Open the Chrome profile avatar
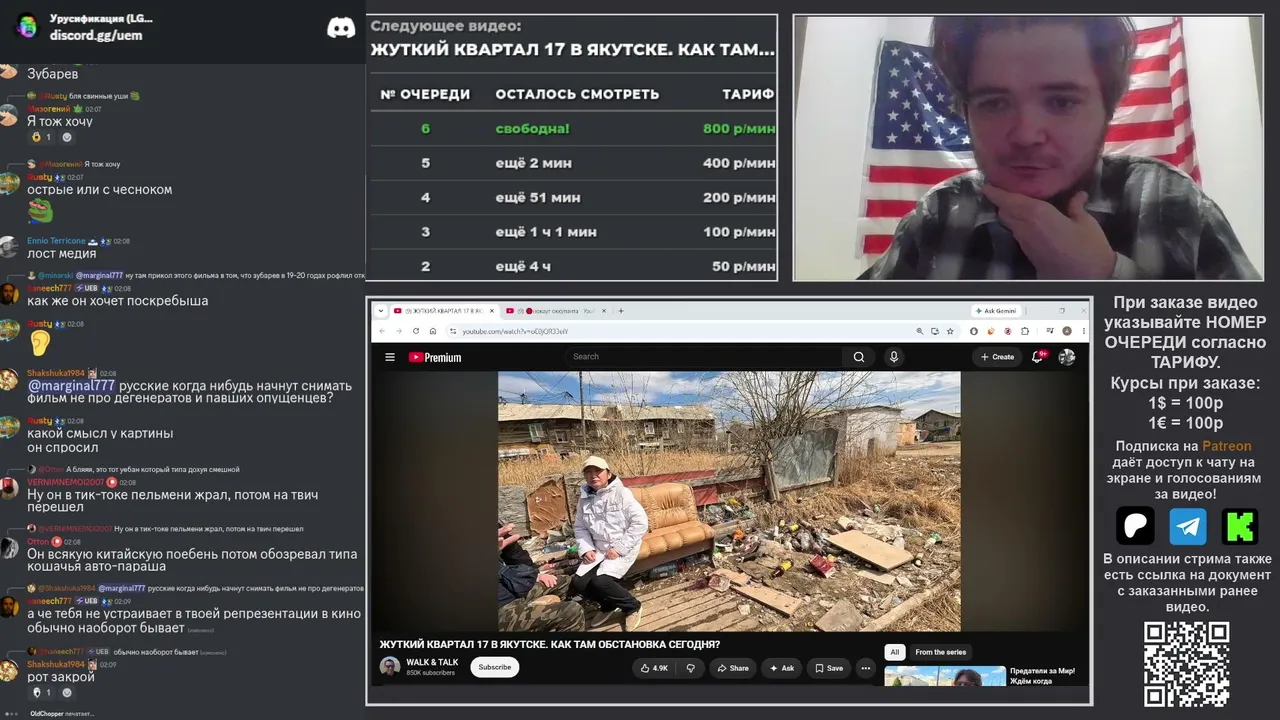The width and height of the screenshot is (1280, 720). (1067, 331)
